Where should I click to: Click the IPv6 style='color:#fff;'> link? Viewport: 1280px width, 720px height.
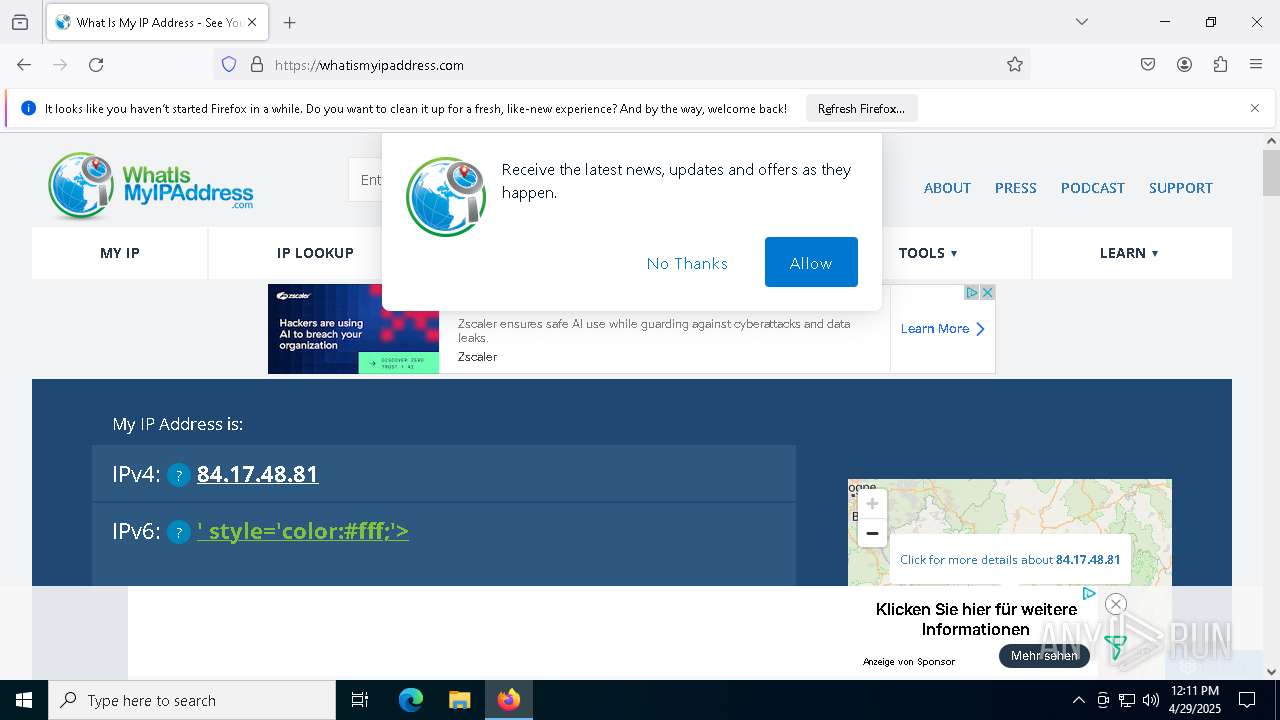tap(303, 531)
